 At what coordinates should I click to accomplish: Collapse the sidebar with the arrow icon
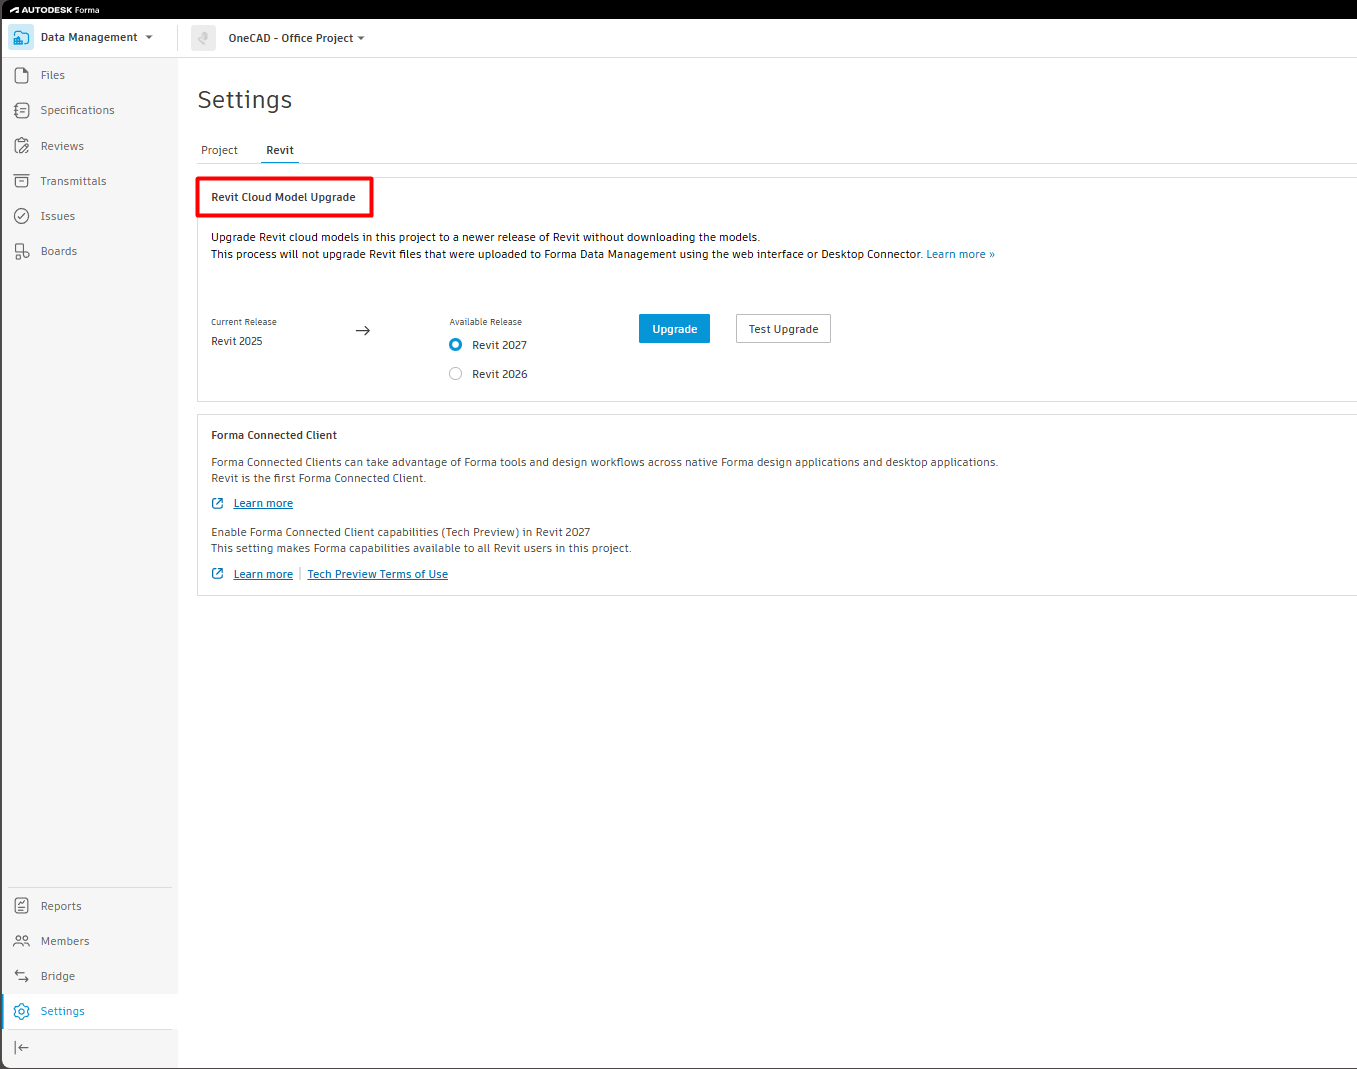click(x=21, y=1047)
